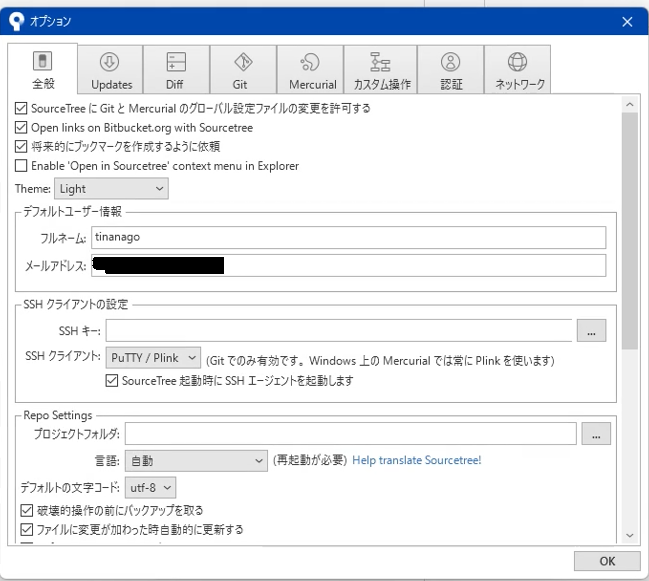
Task: Click the SSH キー path field
Action: coord(339,331)
